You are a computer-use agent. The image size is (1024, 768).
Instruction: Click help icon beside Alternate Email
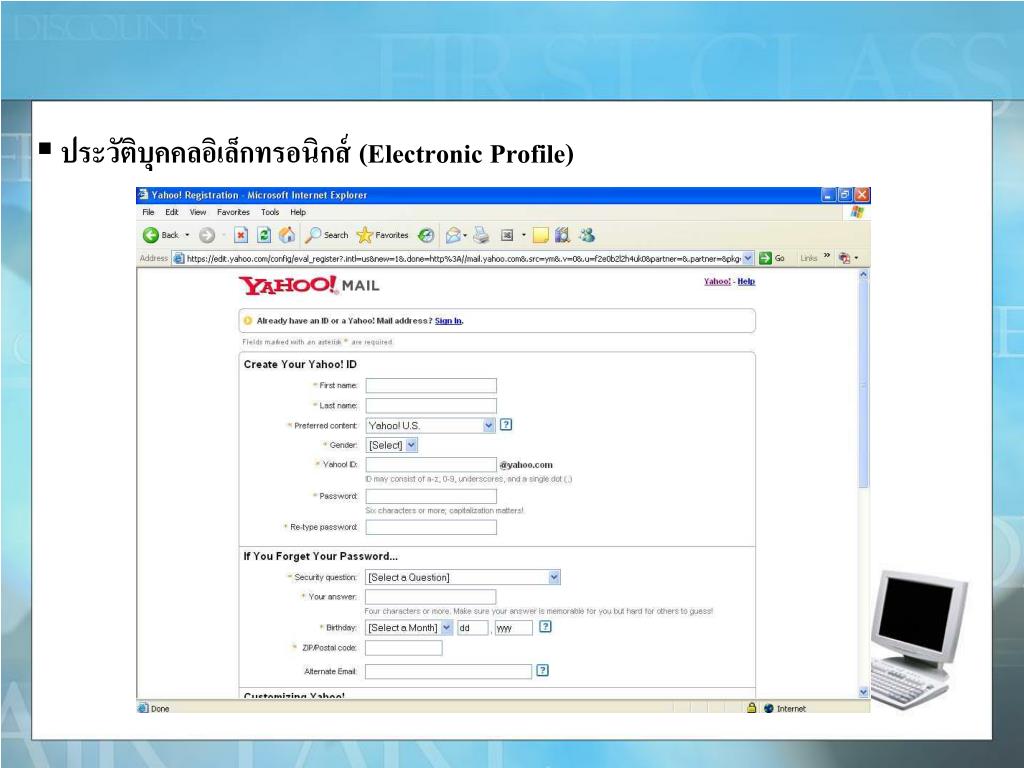click(542, 670)
